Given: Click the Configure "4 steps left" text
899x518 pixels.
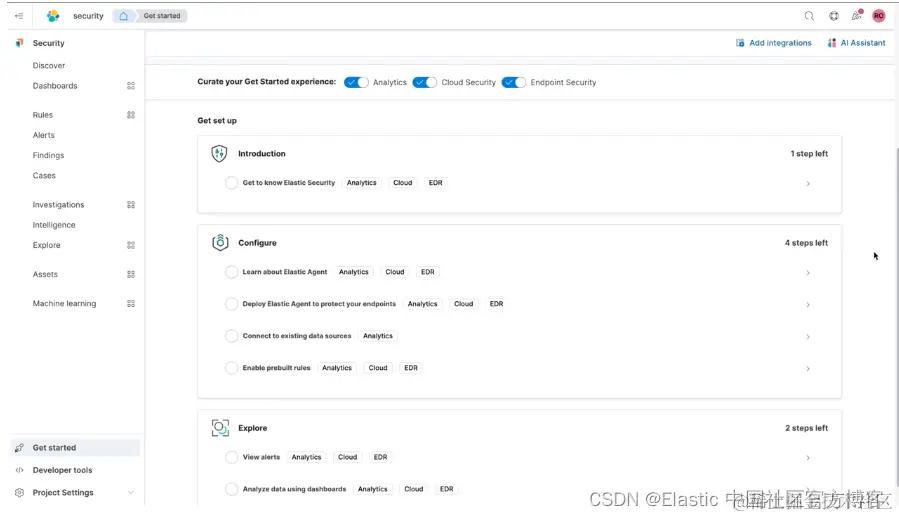Looking at the screenshot, I should [x=806, y=243].
